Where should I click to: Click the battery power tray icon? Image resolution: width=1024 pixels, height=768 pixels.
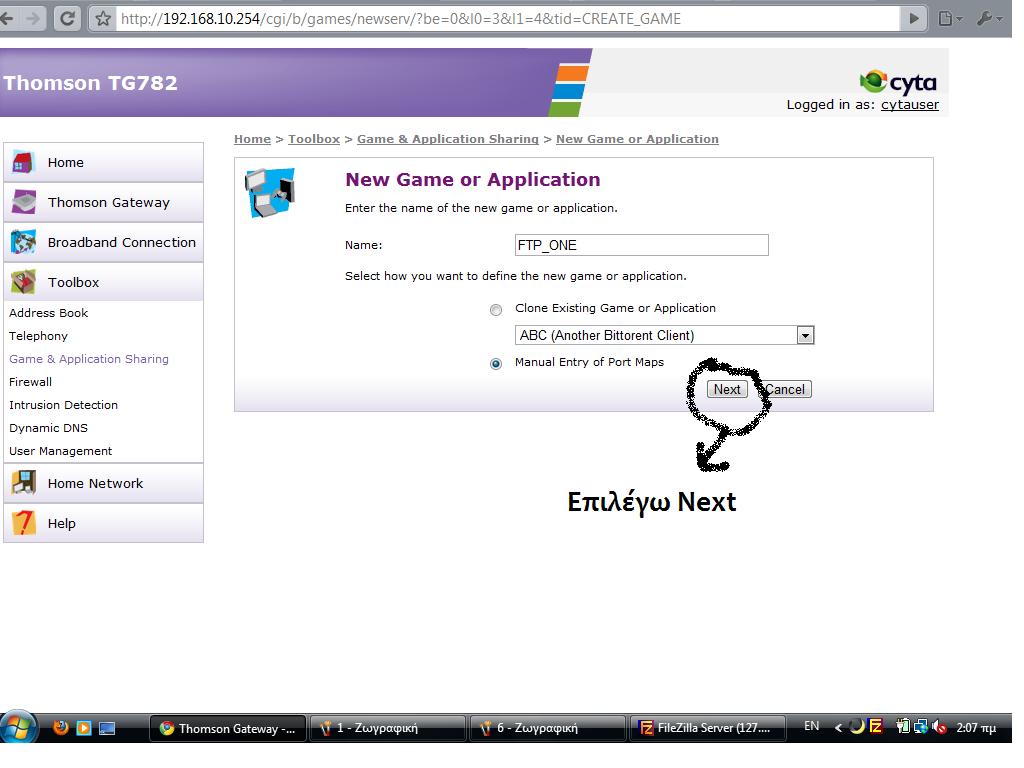coord(903,726)
